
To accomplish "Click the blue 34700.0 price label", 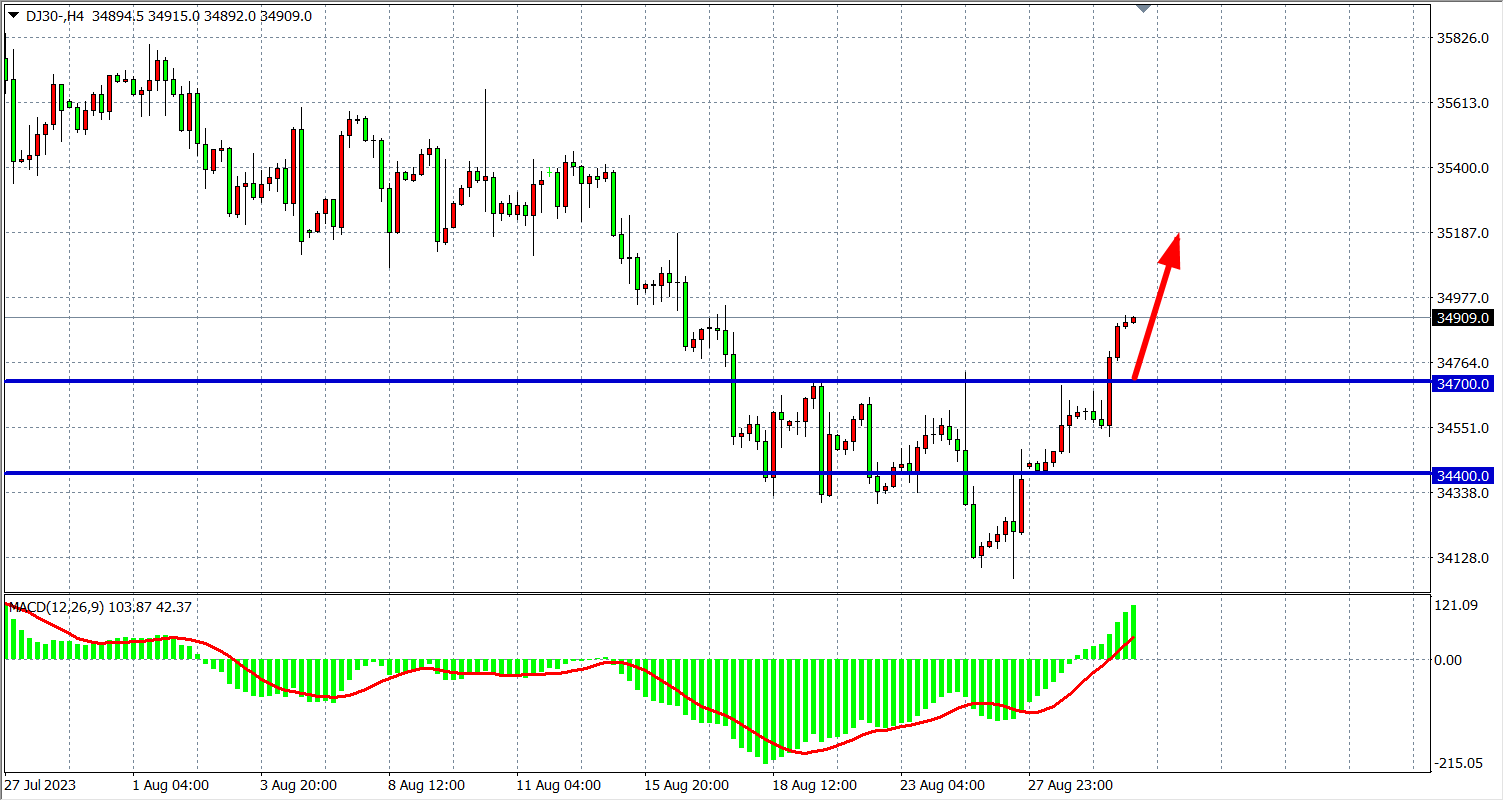I will [1463, 384].
